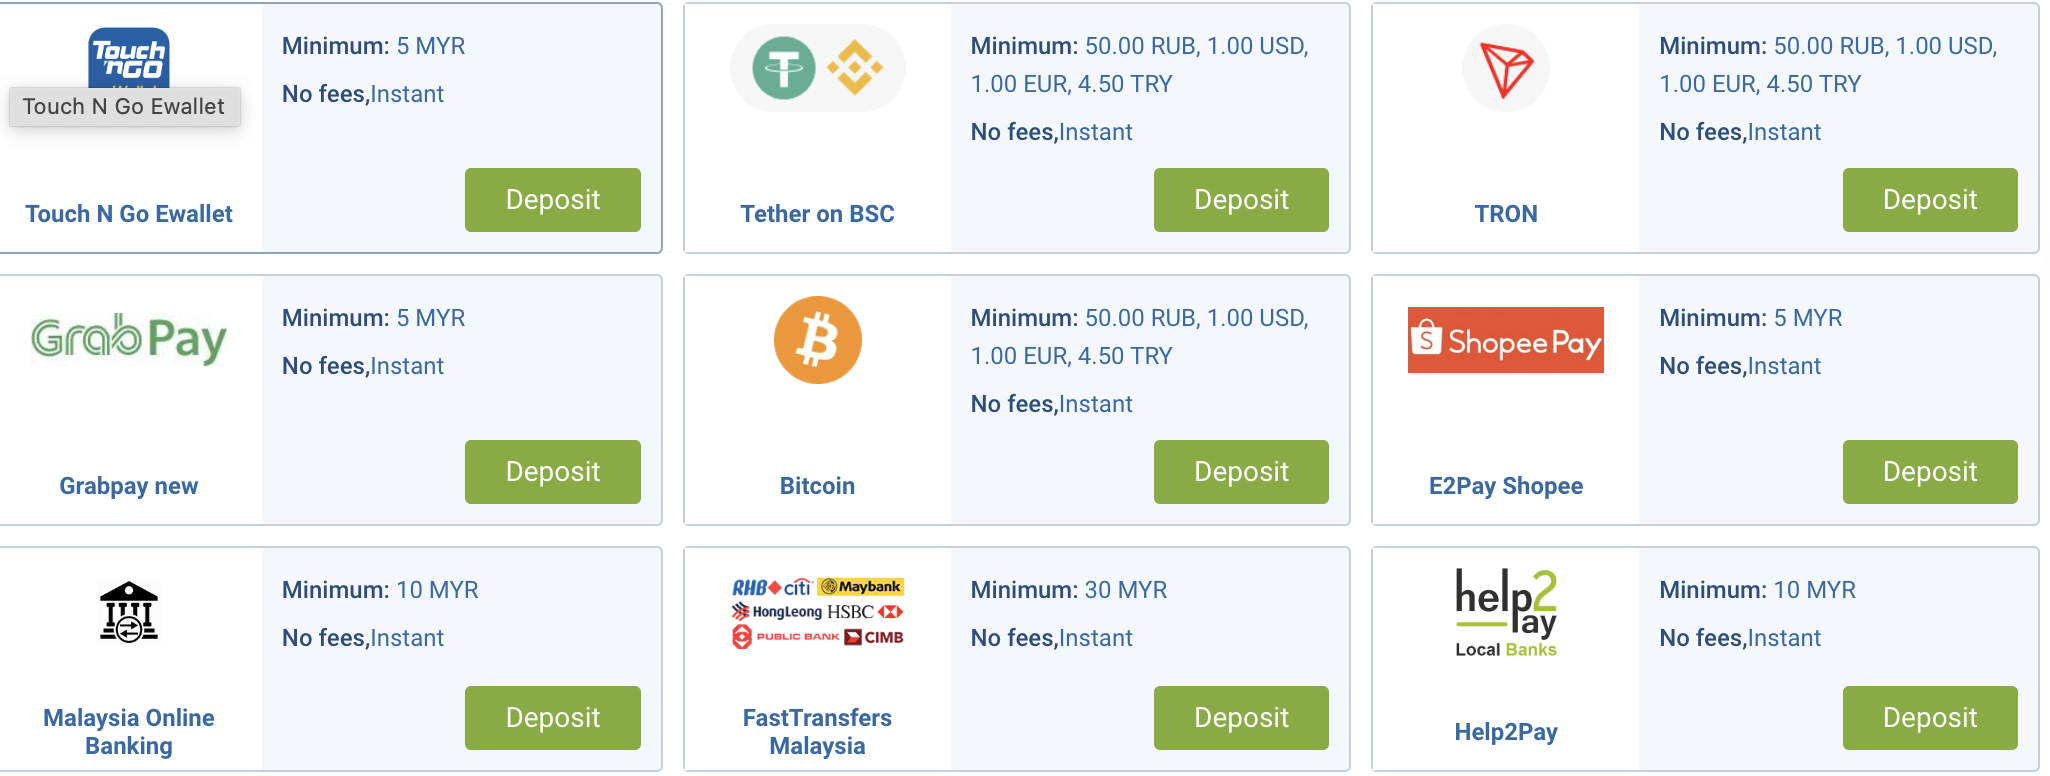2050x776 pixels.
Task: Click the red TRON logo icon
Action: [x=1505, y=68]
